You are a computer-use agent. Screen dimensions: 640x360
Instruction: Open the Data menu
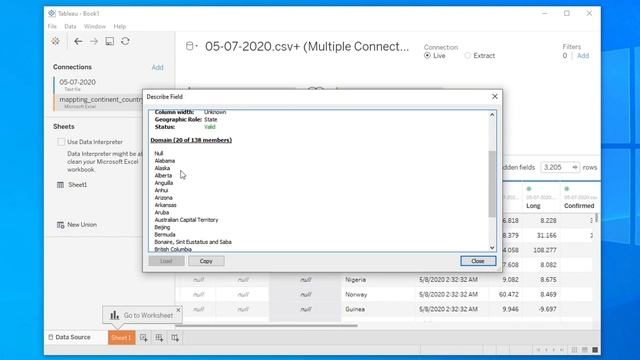(70, 26)
